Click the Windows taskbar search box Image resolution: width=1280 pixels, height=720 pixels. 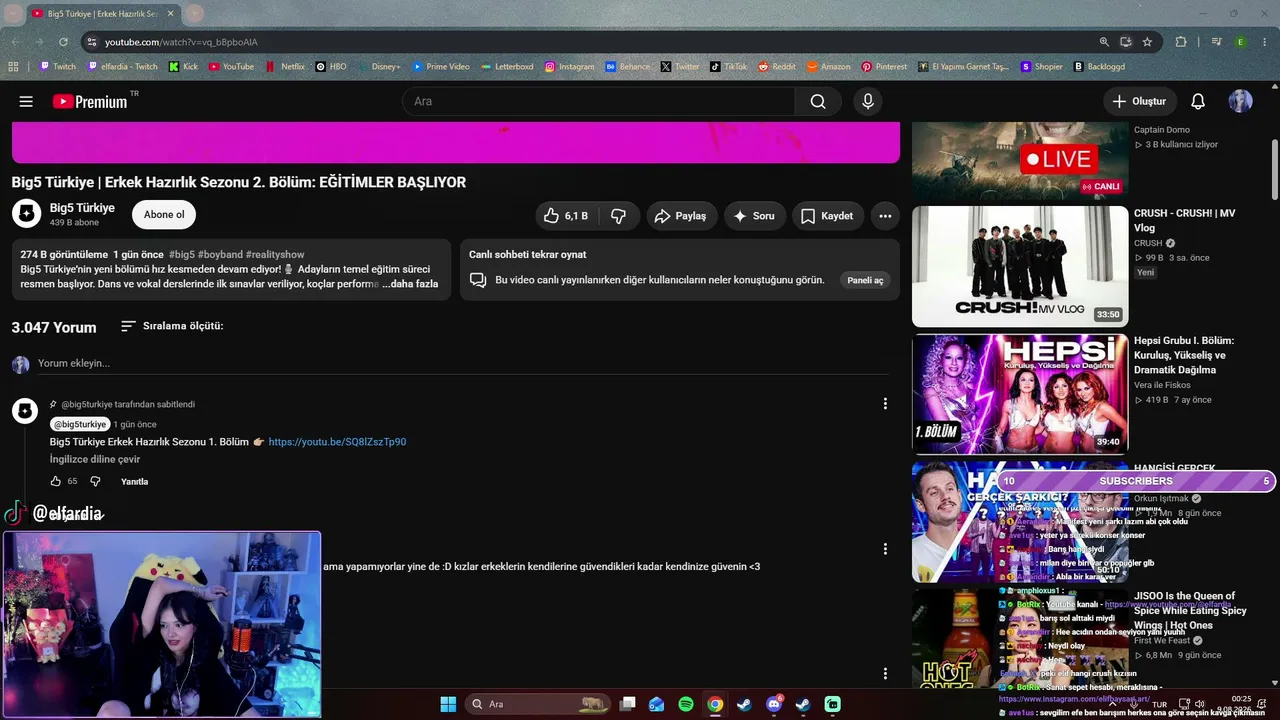click(538, 704)
